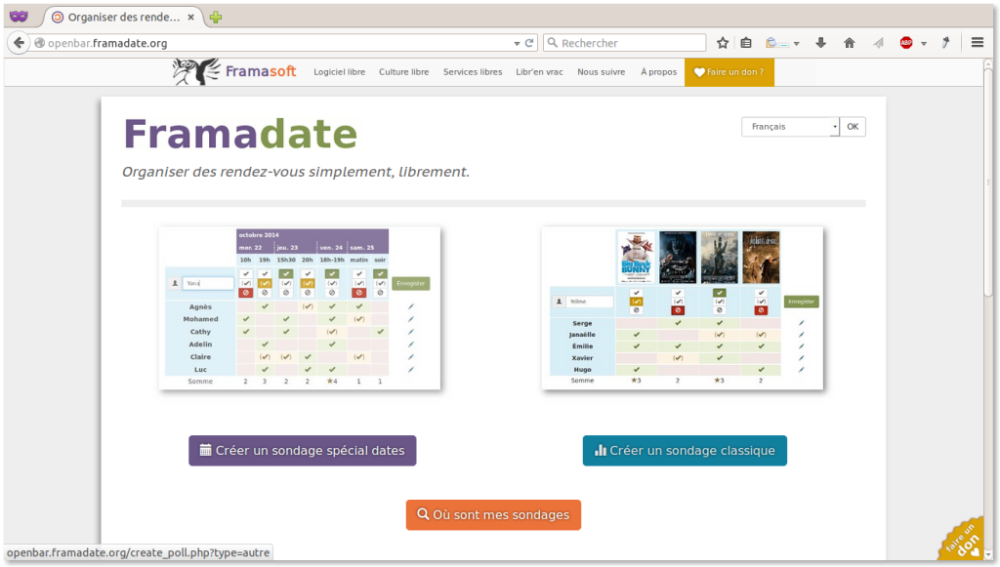Click the paper plane send icon
Image resolution: width=1000 pixels, height=567 pixels.
coord(879,43)
